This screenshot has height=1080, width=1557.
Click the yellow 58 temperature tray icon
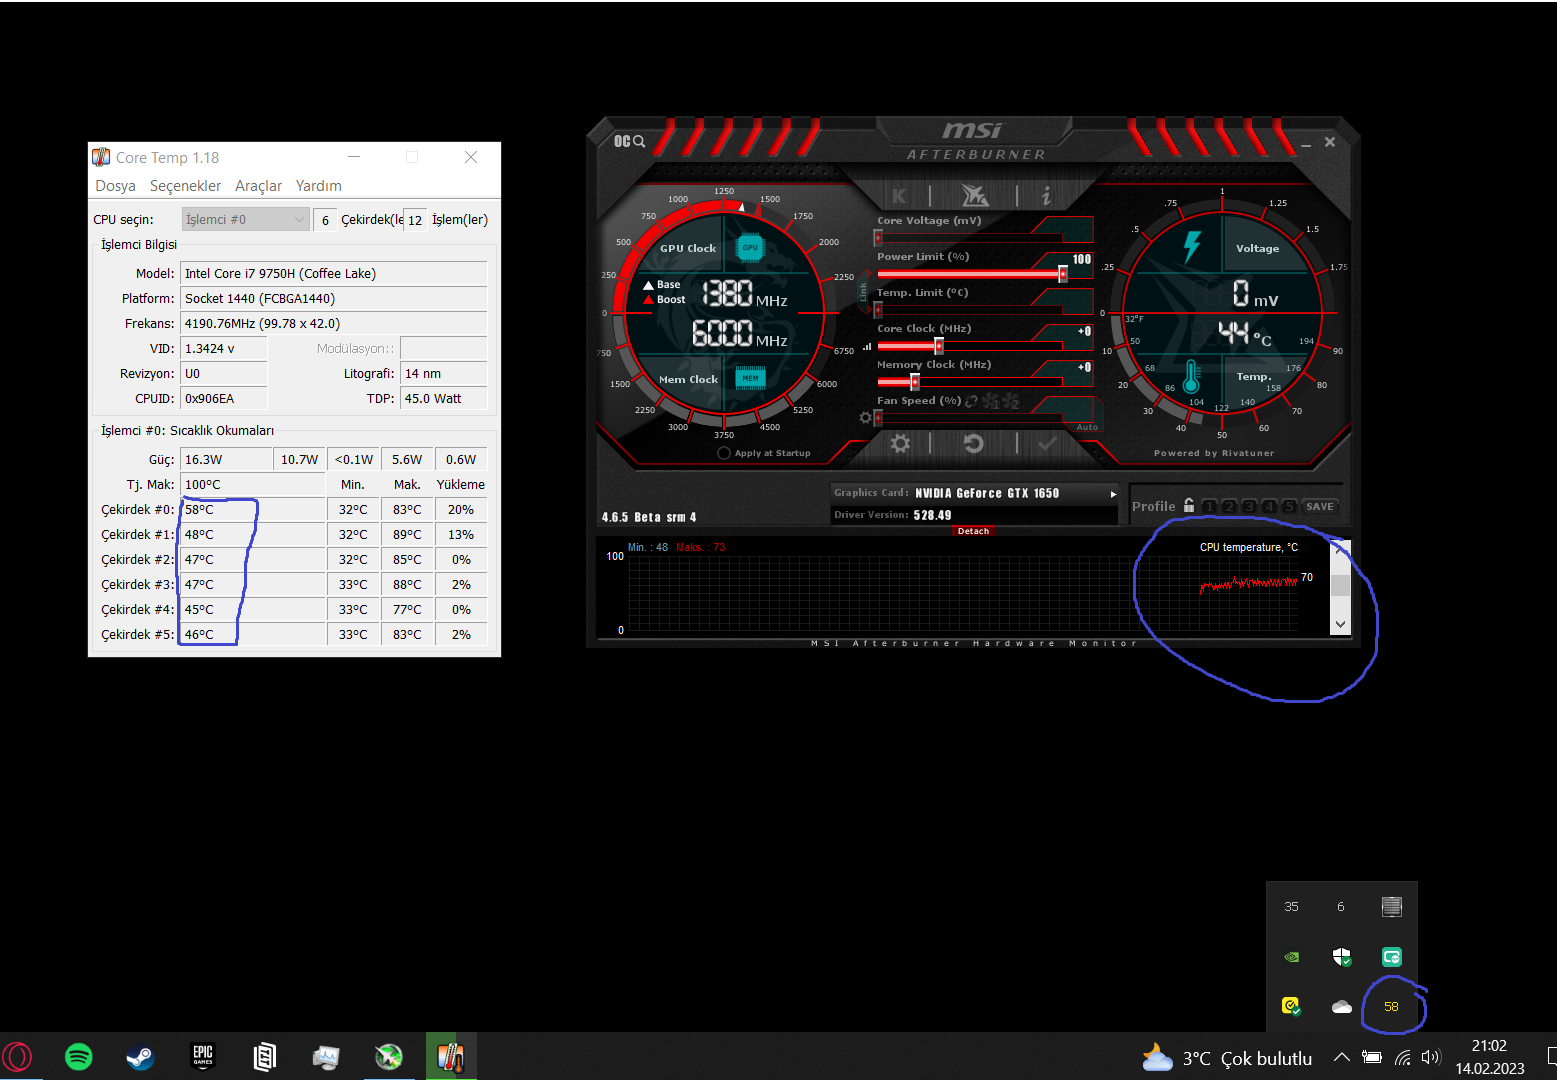[1391, 1007]
